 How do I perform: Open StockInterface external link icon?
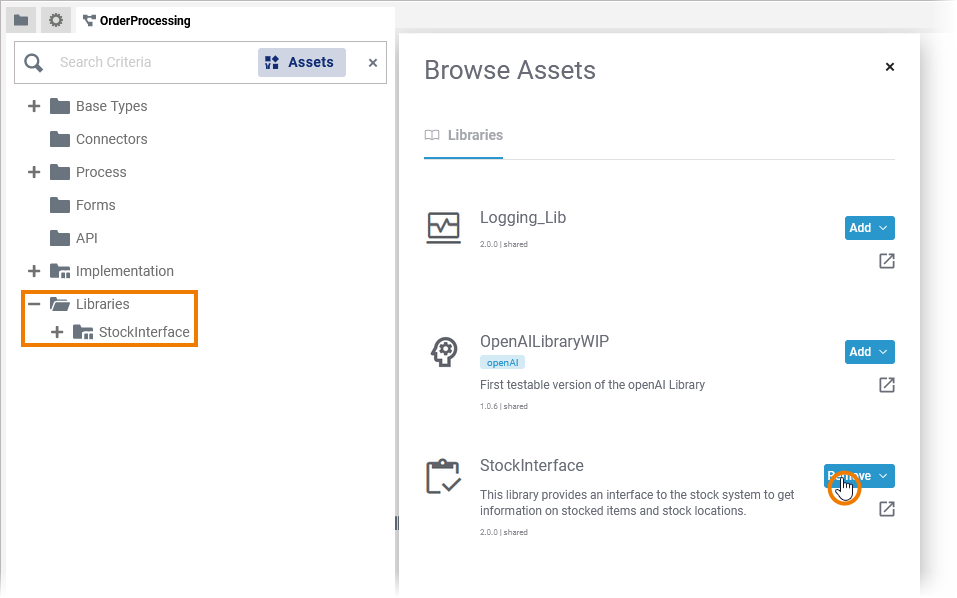coord(886,509)
